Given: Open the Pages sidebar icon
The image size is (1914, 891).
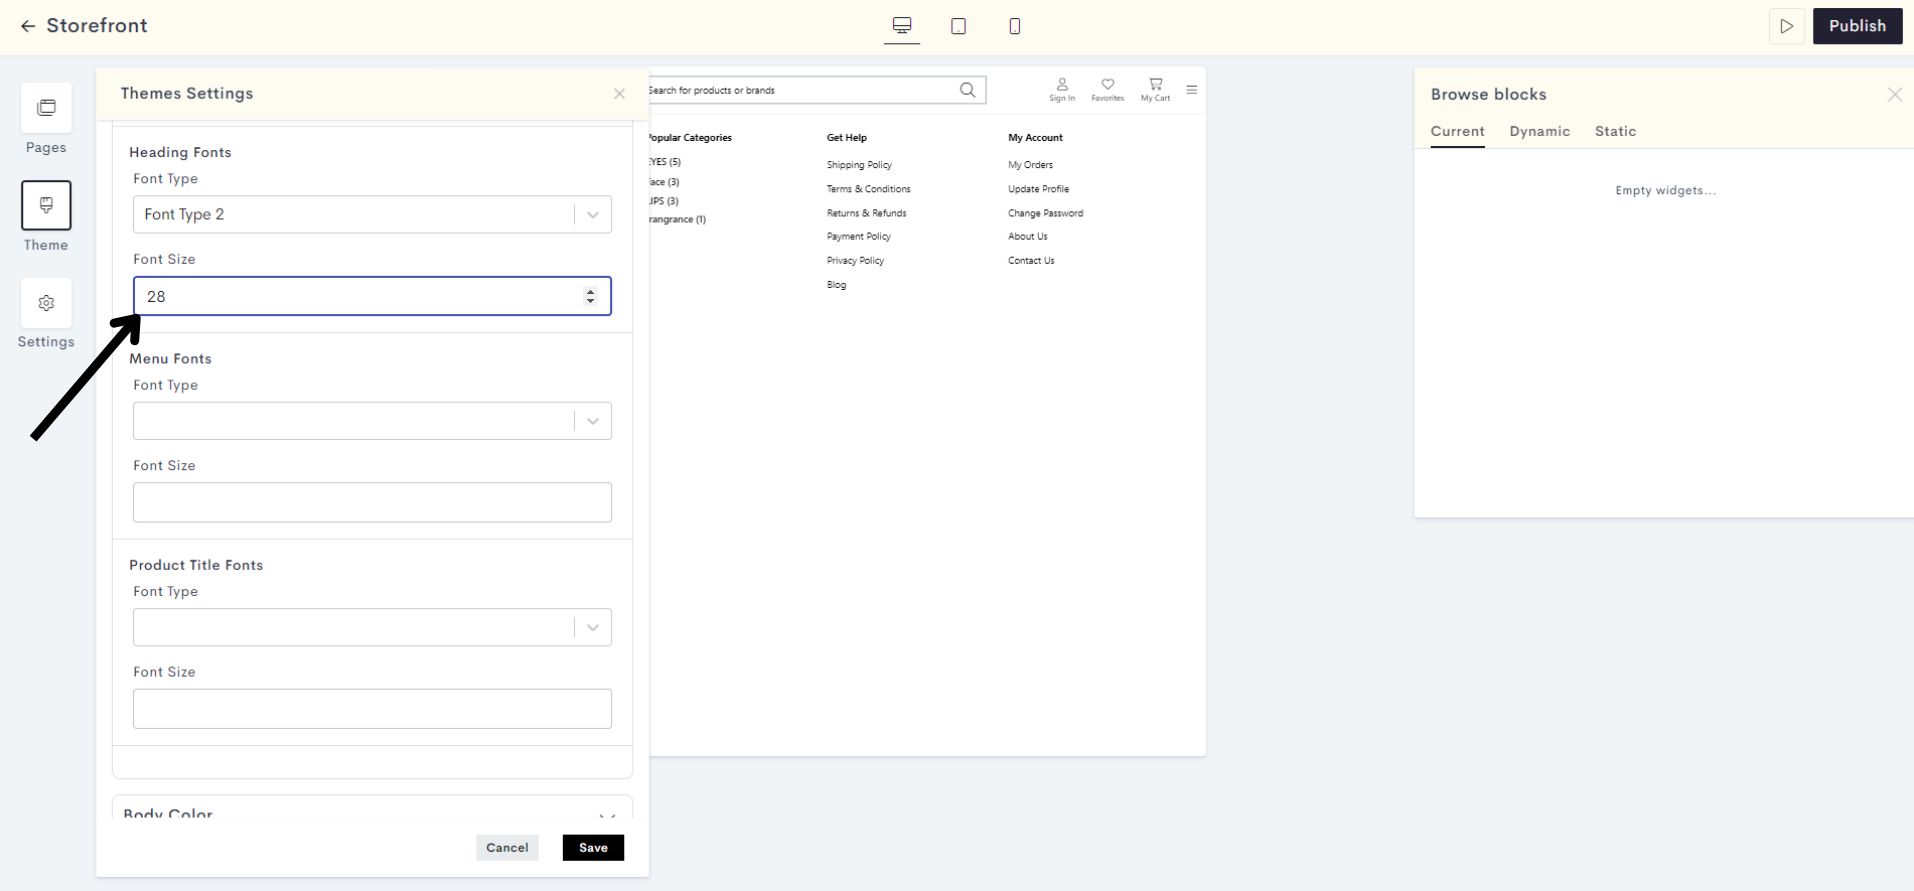Looking at the screenshot, I should pyautogui.click(x=46, y=108).
